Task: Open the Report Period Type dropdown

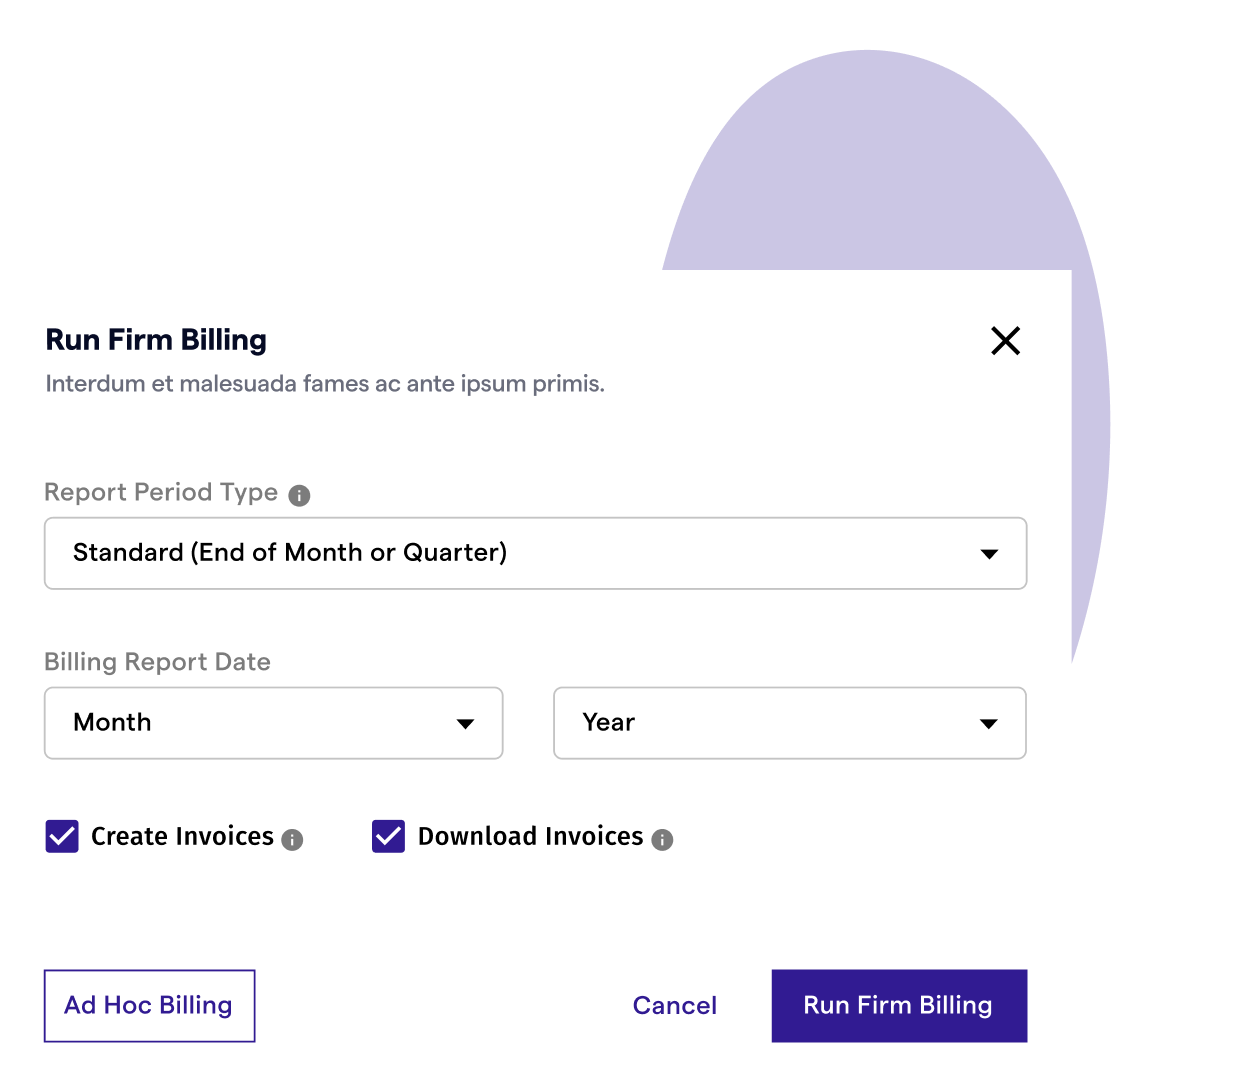Action: tap(535, 553)
